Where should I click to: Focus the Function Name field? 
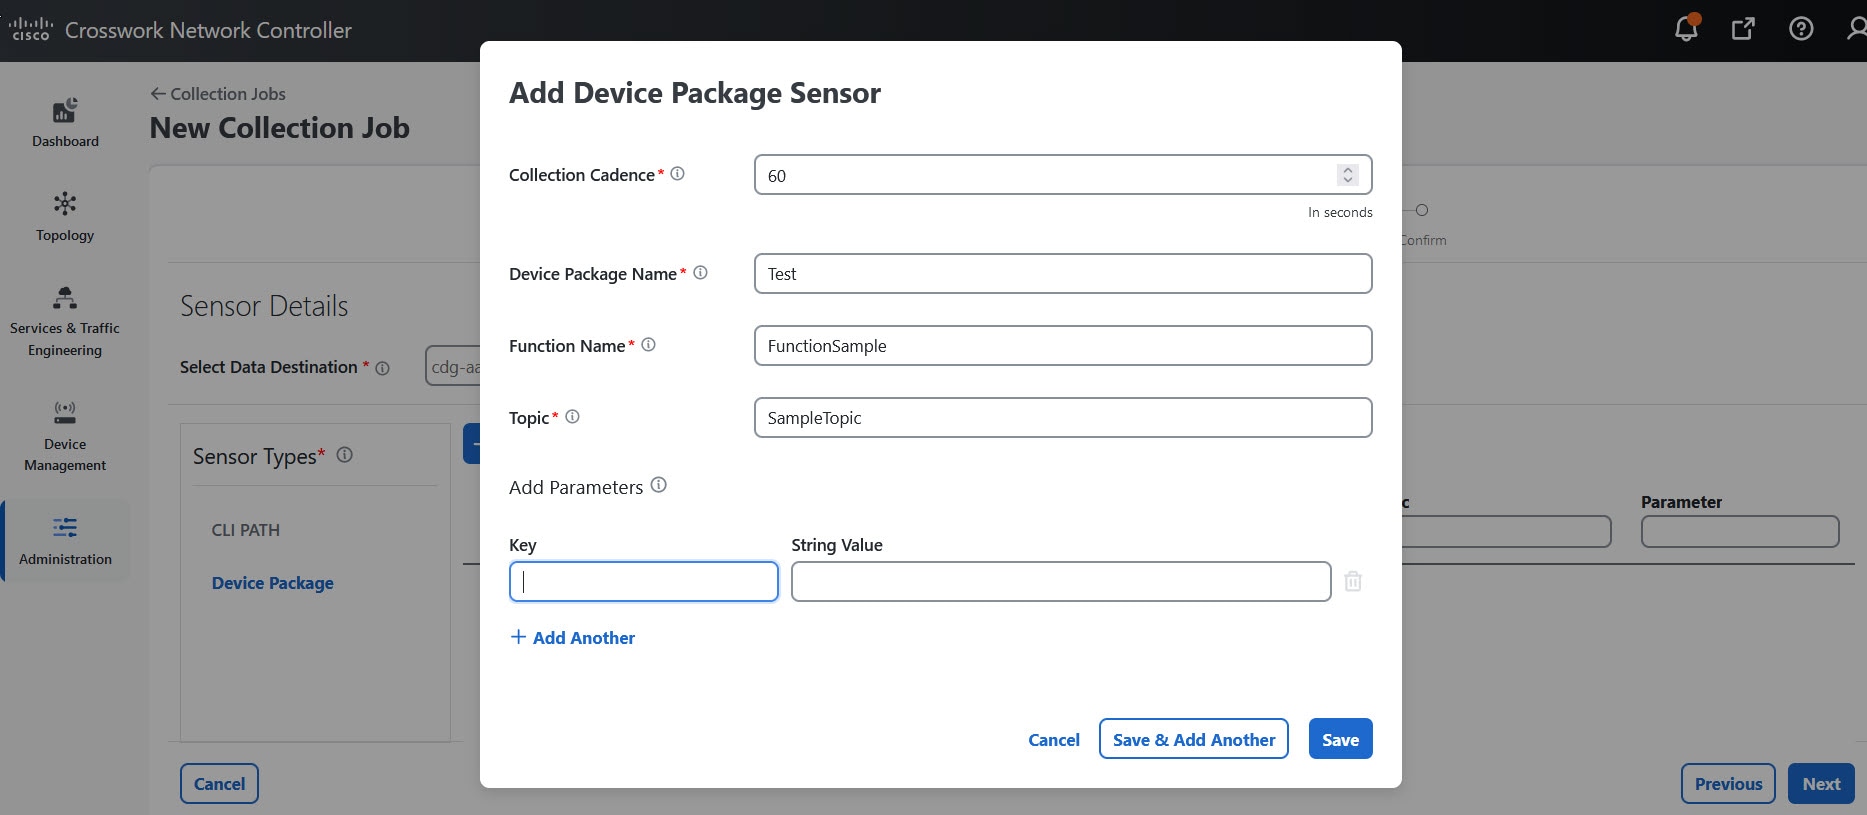click(x=1063, y=346)
